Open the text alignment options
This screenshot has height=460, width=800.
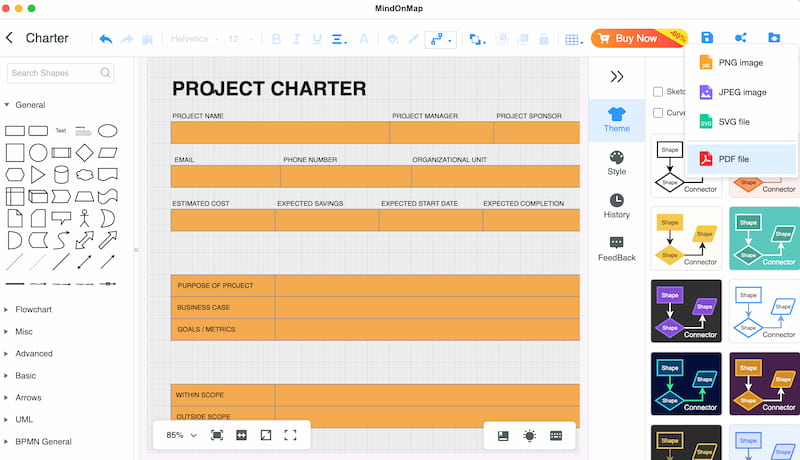tap(339, 39)
